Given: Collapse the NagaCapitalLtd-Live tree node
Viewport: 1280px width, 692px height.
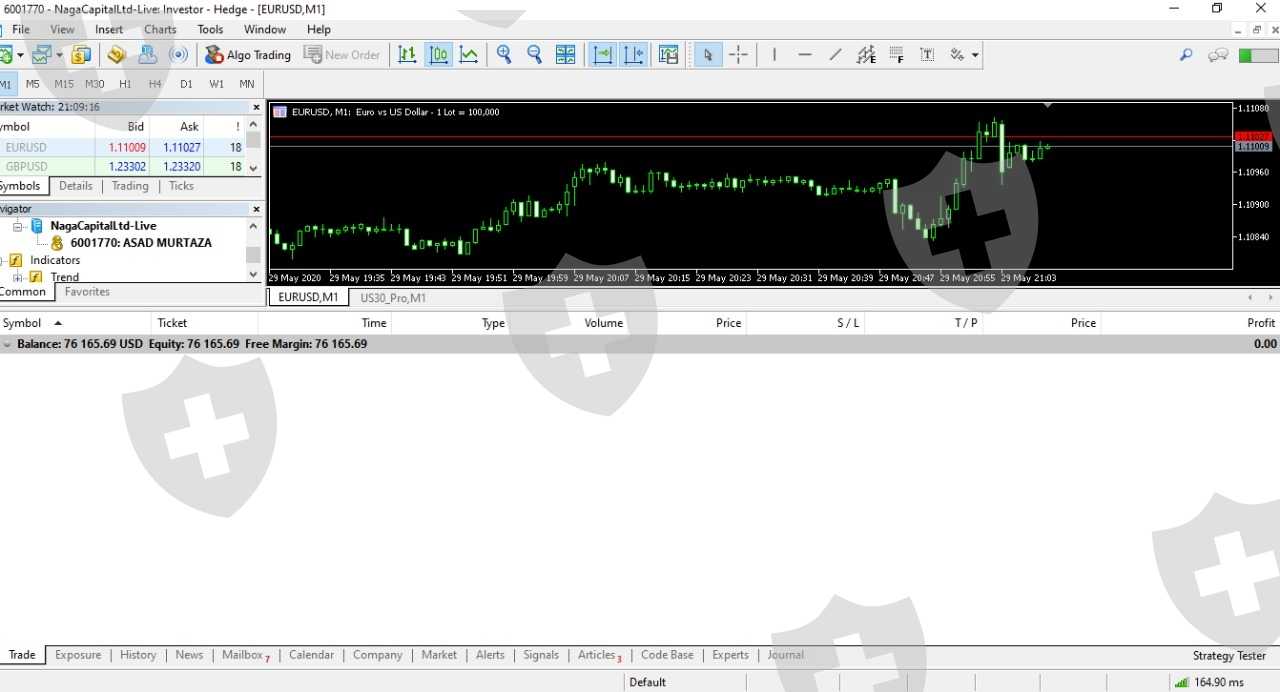Looking at the screenshot, I should (18, 227).
